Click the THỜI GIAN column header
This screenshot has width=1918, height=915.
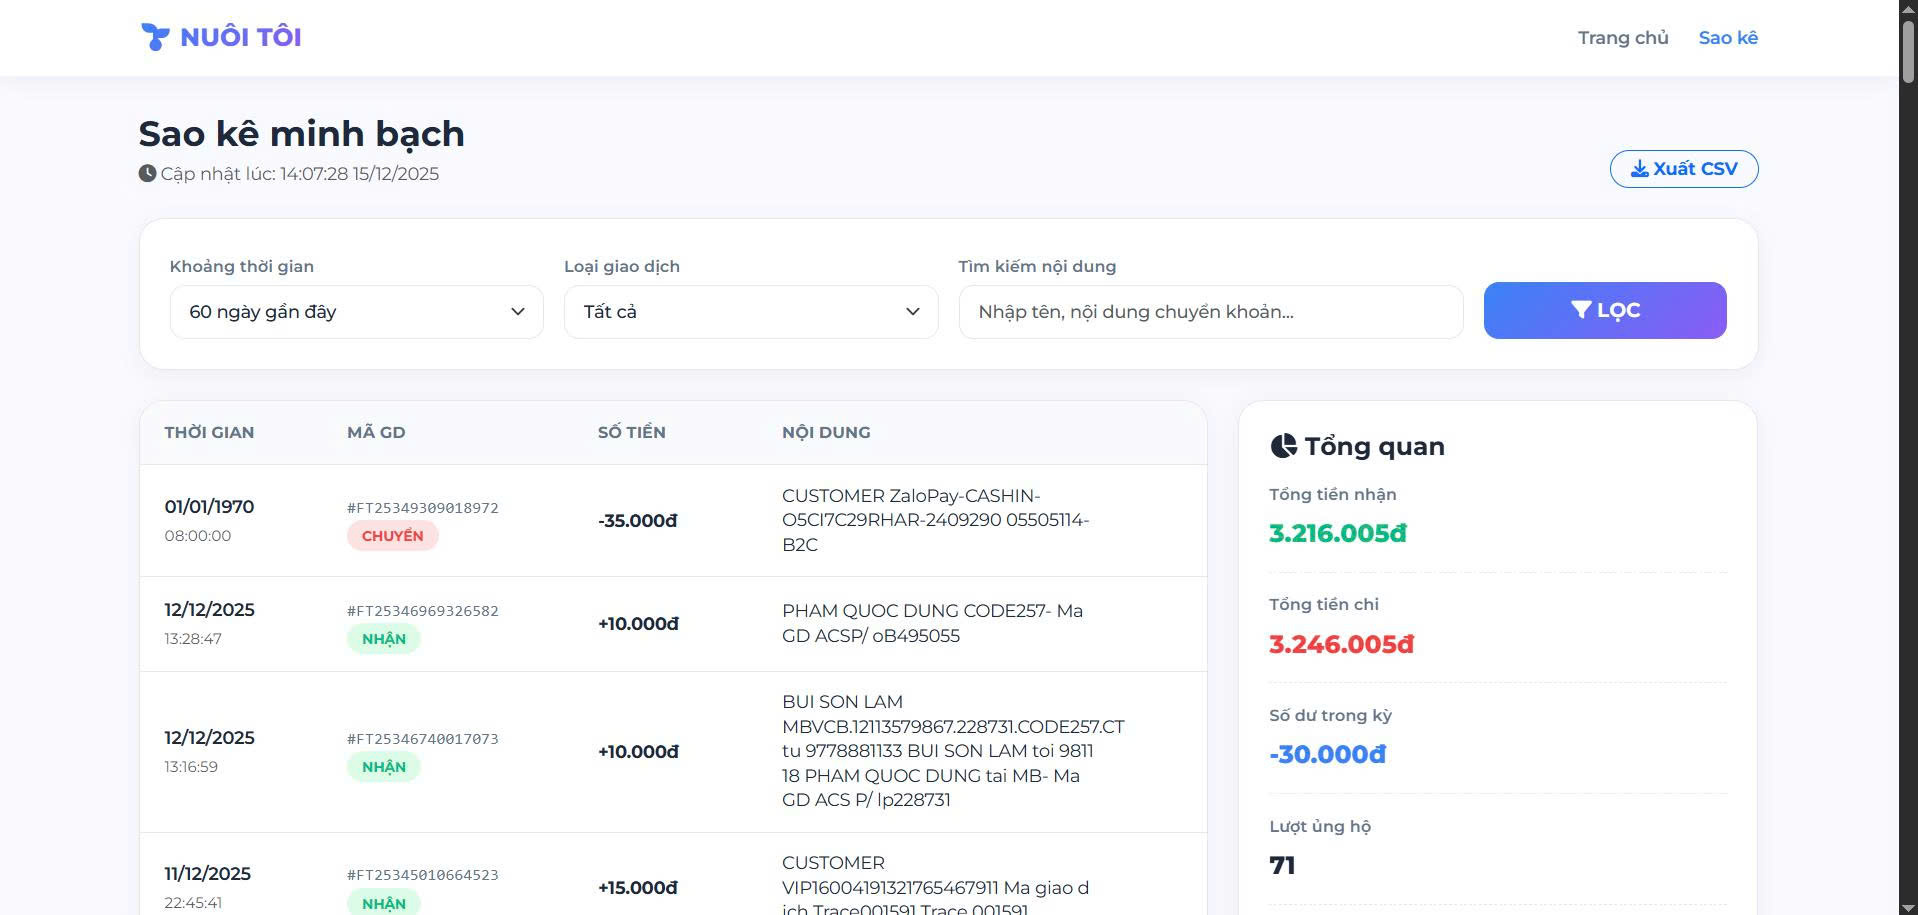209,432
